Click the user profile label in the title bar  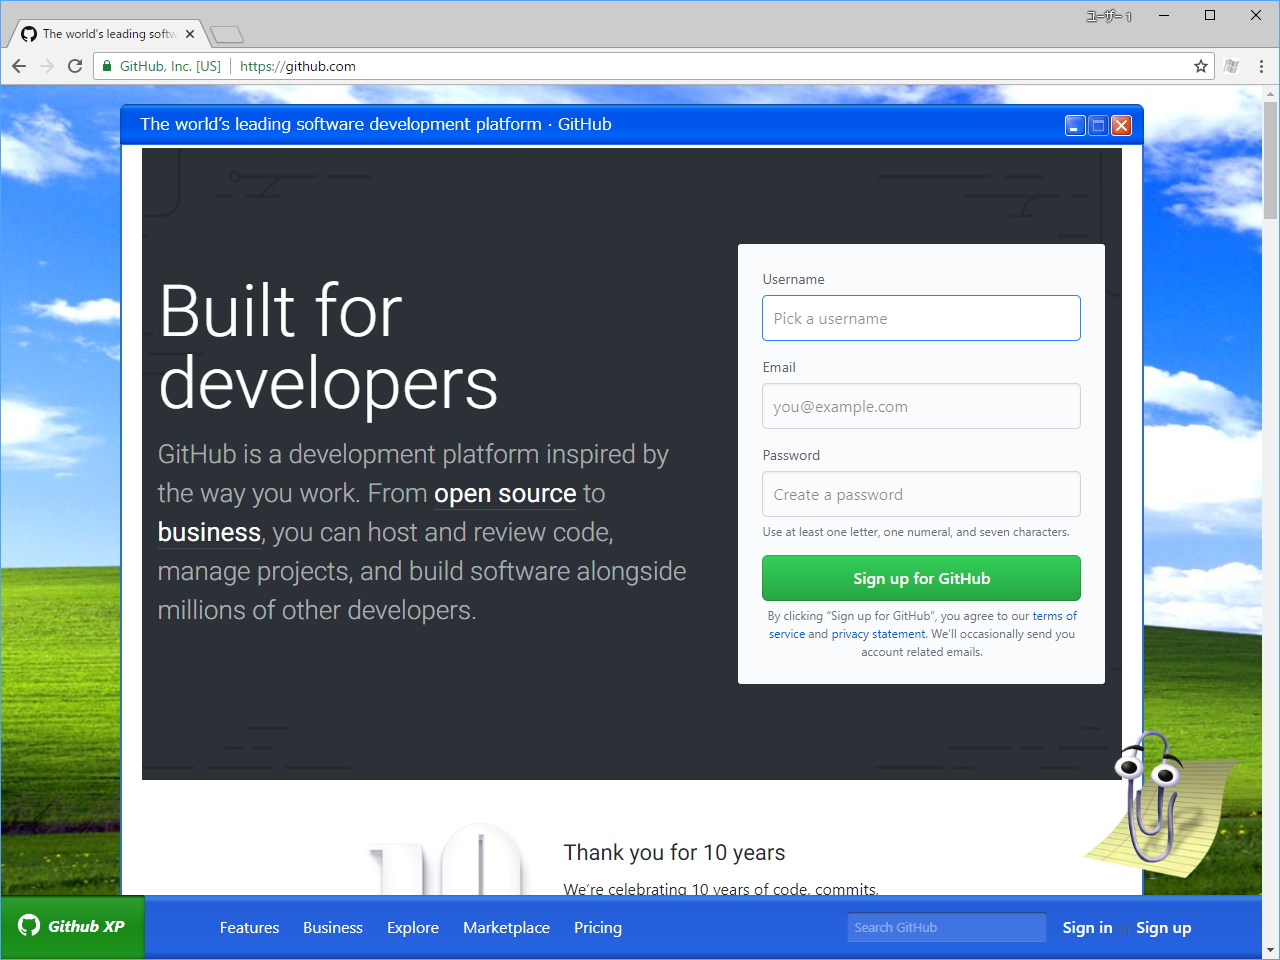tap(1109, 16)
